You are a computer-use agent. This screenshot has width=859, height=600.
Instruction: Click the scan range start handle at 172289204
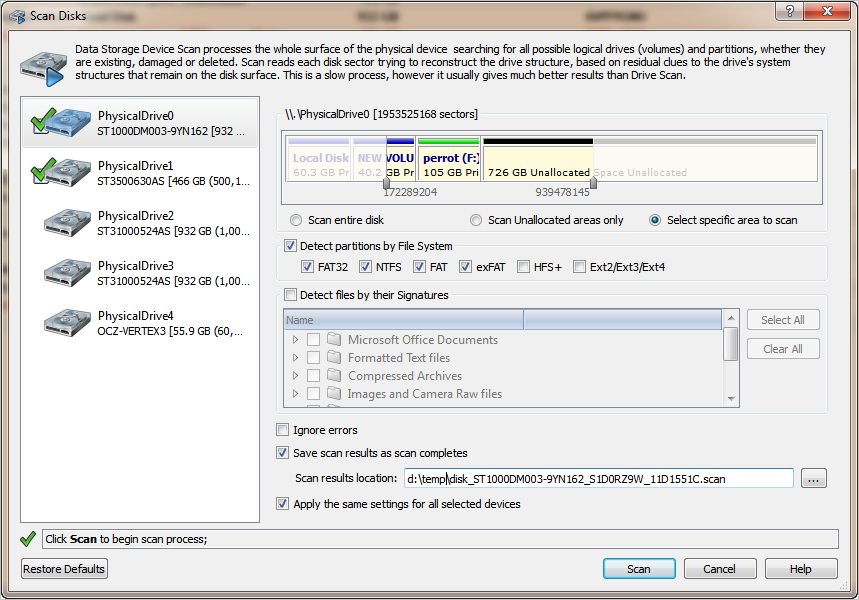coord(386,183)
